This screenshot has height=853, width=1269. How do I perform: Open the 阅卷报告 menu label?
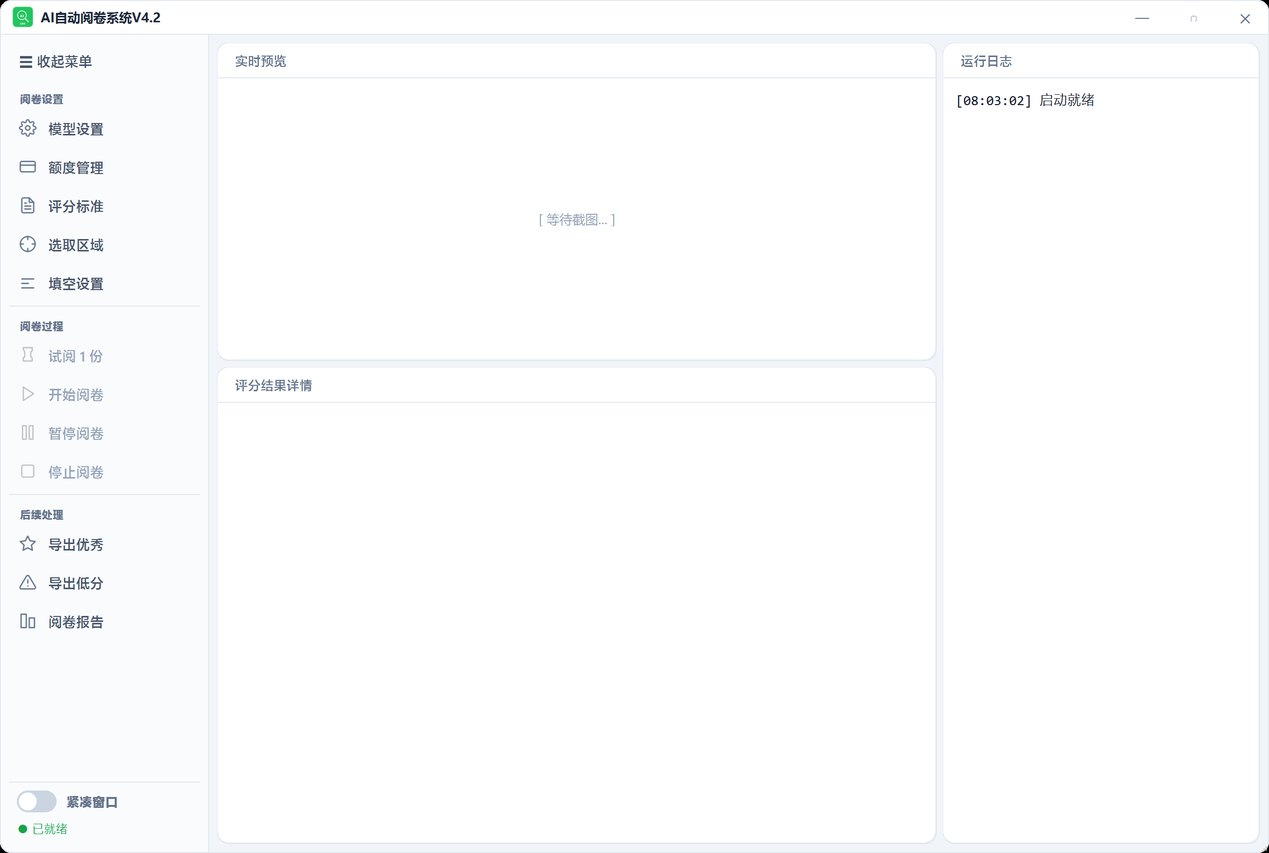point(76,622)
